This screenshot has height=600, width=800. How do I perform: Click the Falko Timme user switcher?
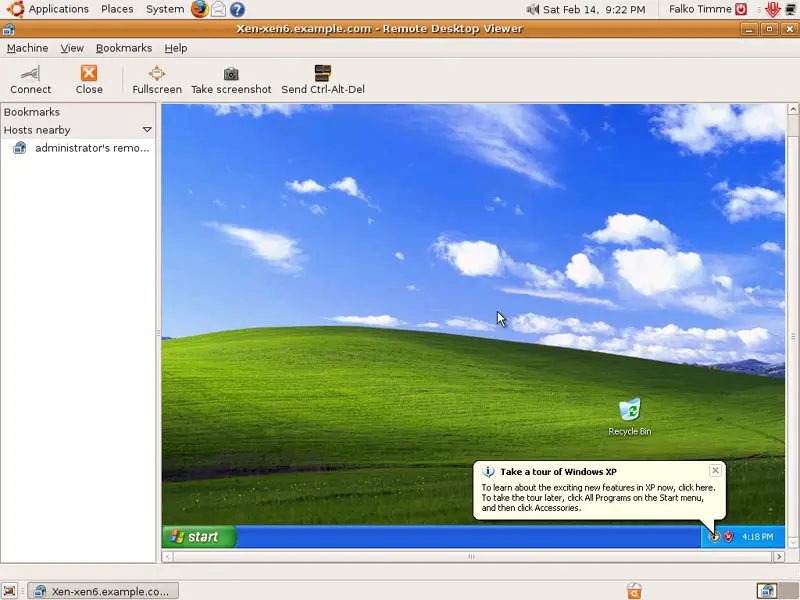click(700, 9)
